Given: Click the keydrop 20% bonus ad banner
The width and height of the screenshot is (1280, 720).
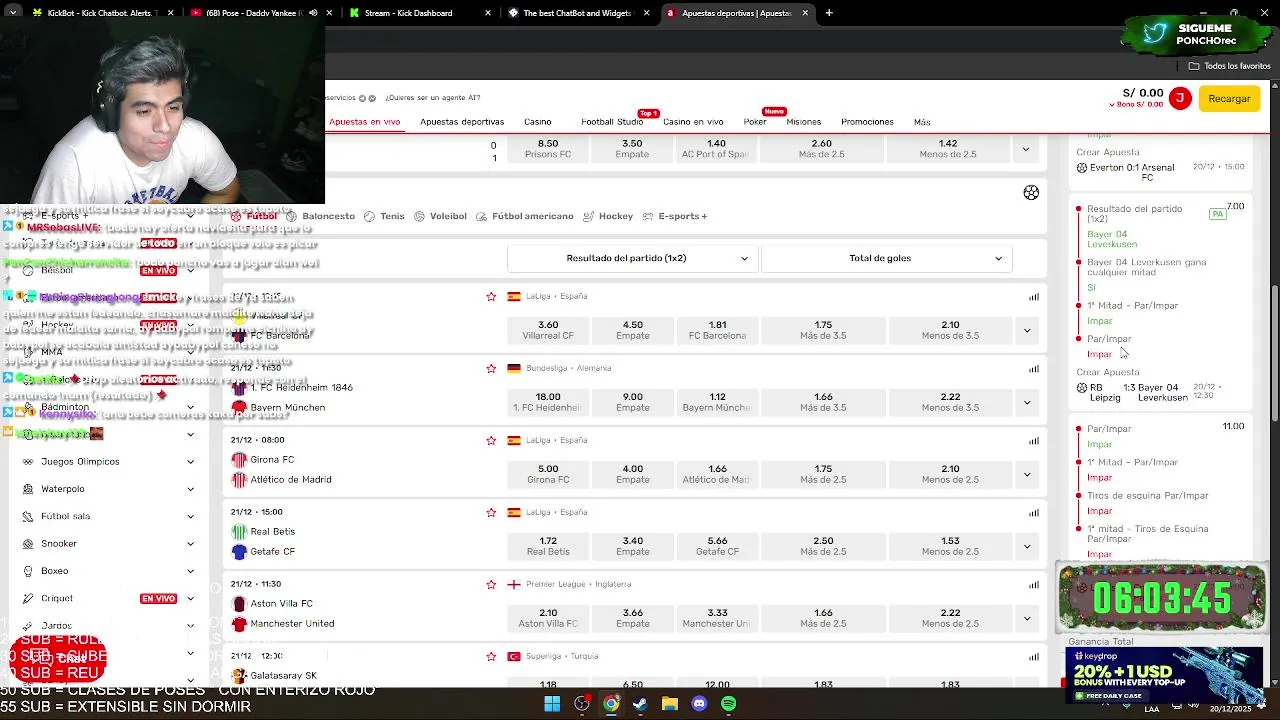Looking at the screenshot, I should 1164,674.
